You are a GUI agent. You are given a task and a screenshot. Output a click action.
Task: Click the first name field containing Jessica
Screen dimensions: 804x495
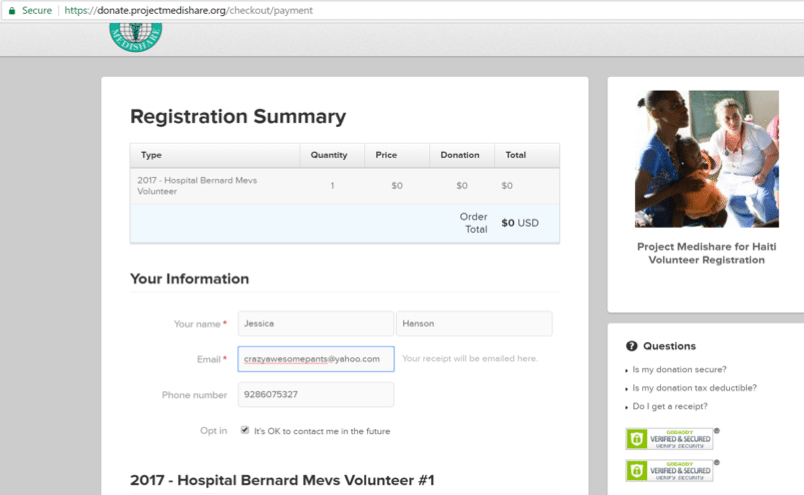316,323
